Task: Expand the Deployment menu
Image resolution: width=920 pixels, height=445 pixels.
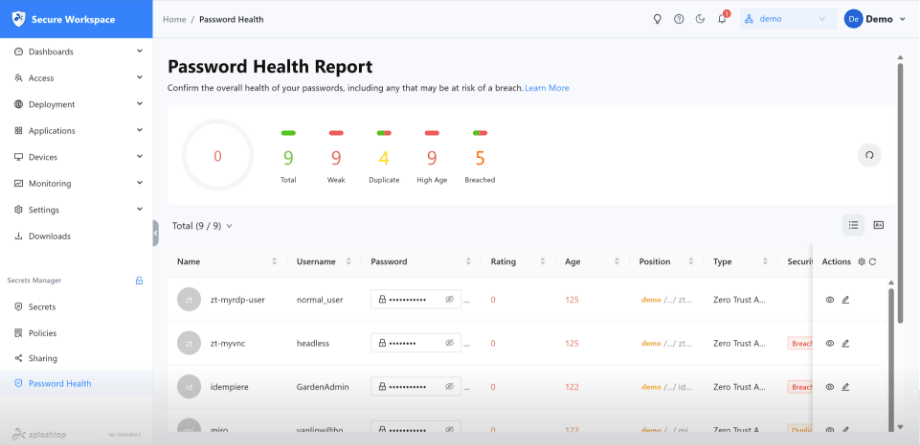Action: click(76, 104)
